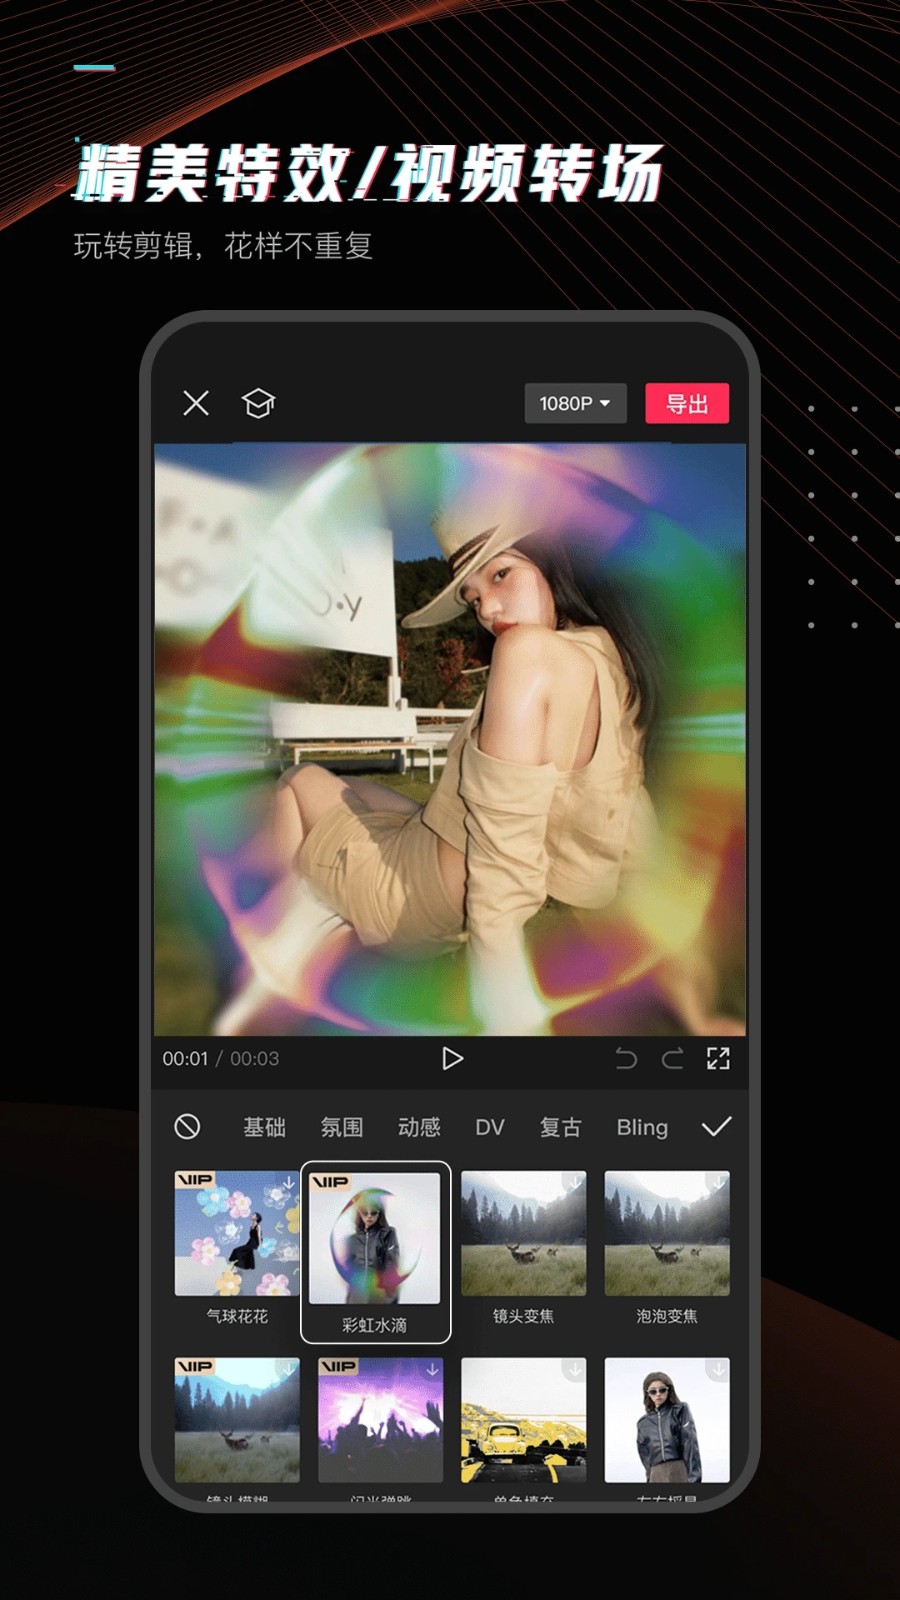Open the DV effects tab
The width and height of the screenshot is (900, 1600).
(x=489, y=1127)
